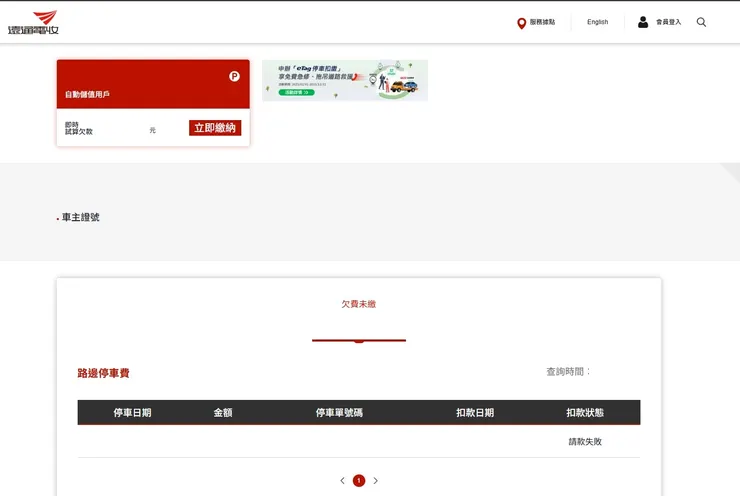740x496 pixels.
Task: Click the 立即繳納 pay now button
Action: [215, 128]
